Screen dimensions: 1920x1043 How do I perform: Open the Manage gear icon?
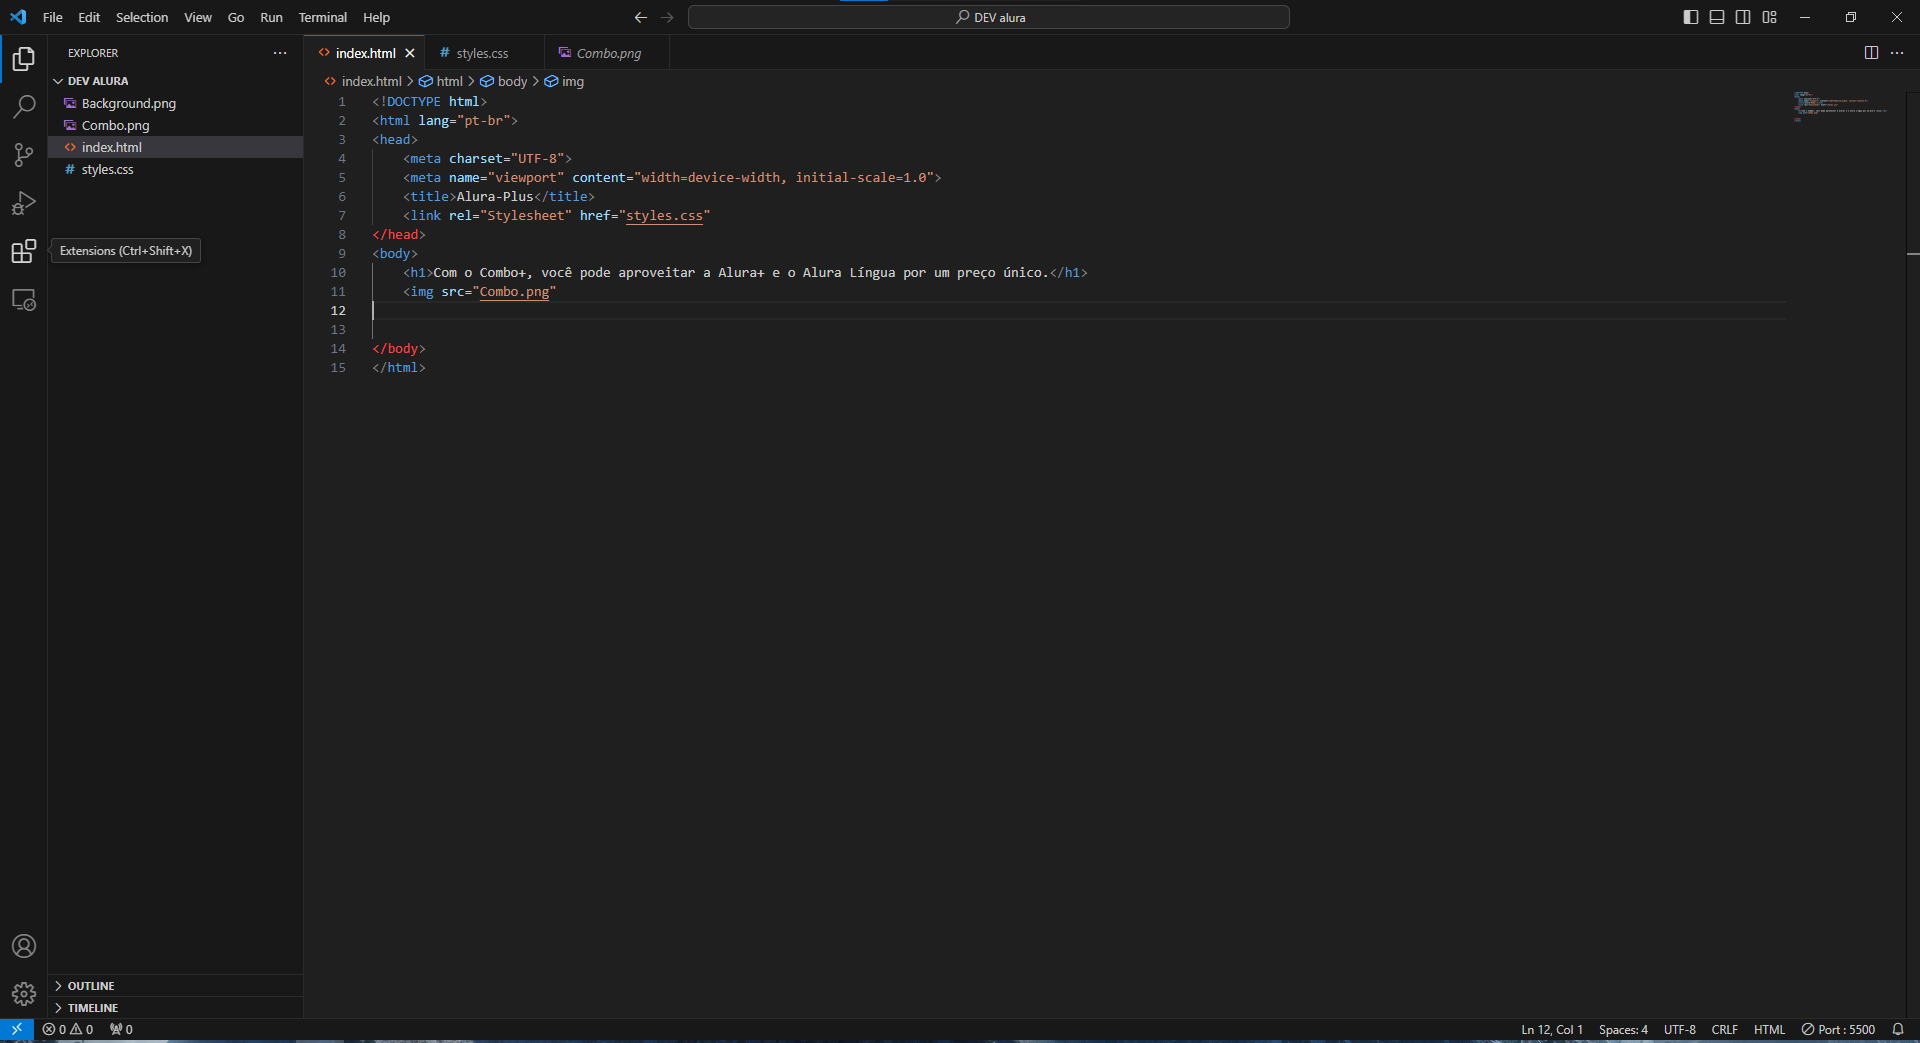[x=24, y=994]
